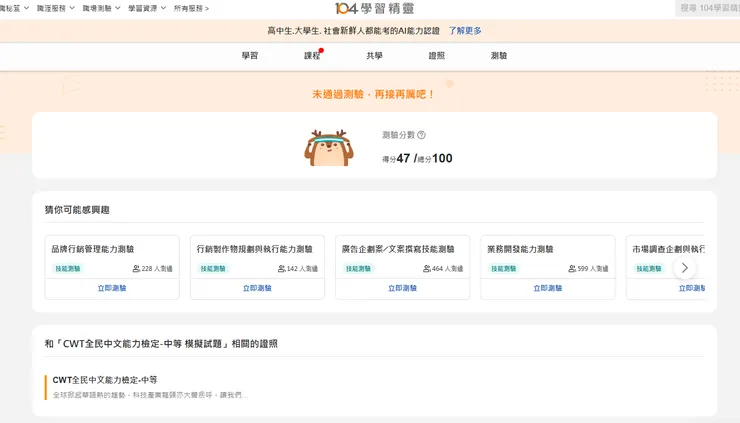Click 技能測驗 tag on 行銷製作物 card
This screenshot has width=740, height=423.
pos(213,269)
